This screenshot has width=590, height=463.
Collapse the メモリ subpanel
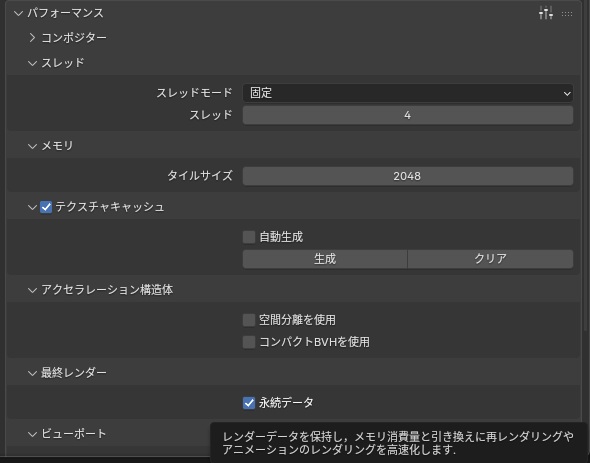click(x=32, y=146)
